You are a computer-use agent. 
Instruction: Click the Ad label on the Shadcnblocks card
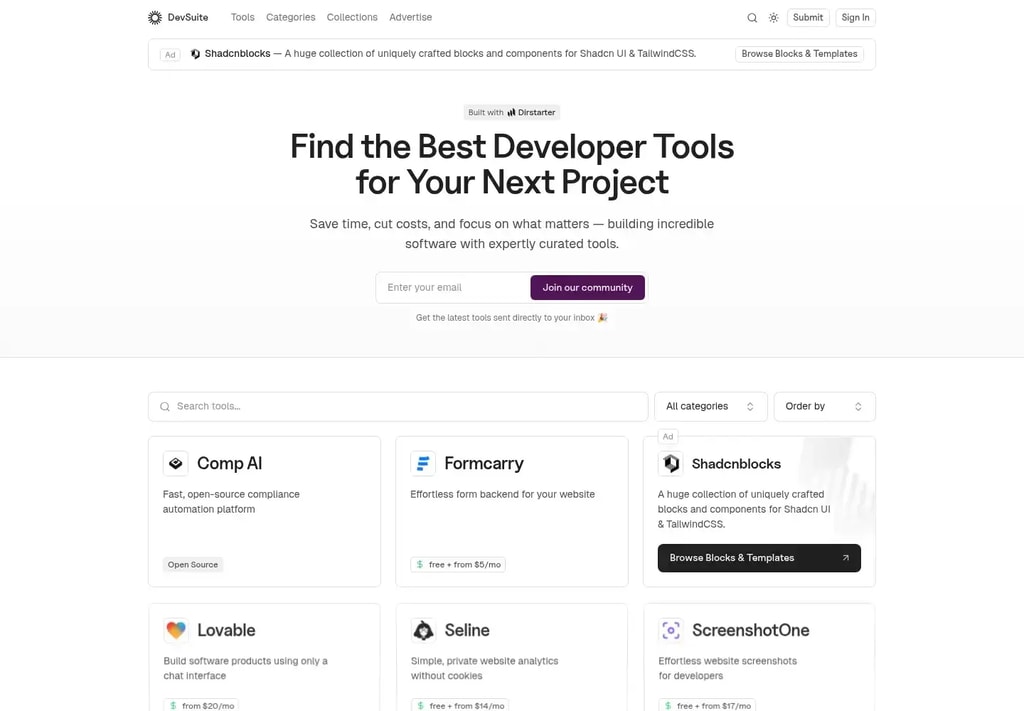(x=667, y=436)
